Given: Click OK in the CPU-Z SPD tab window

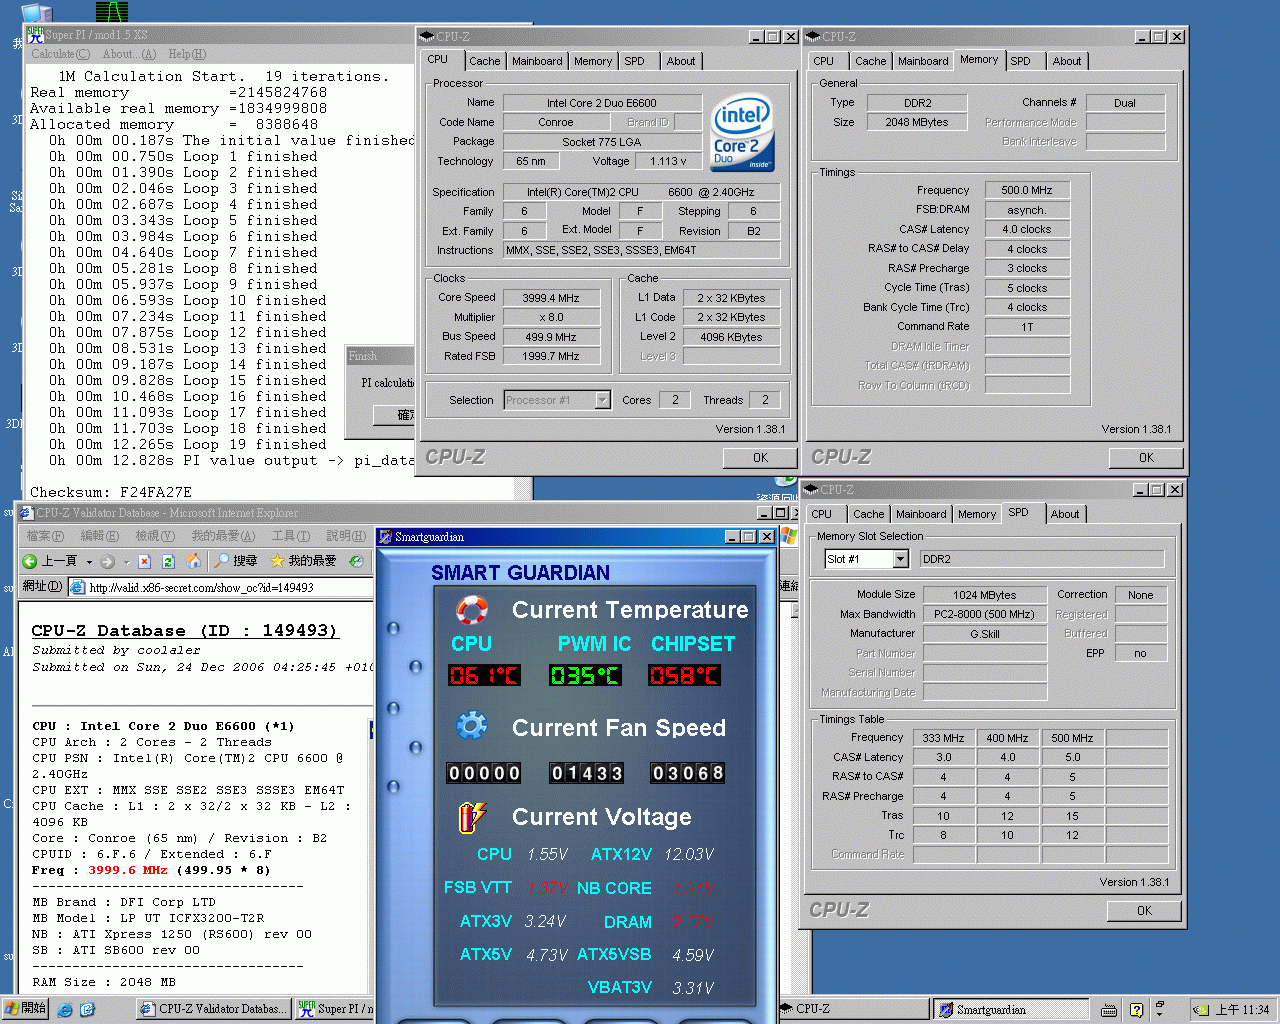Looking at the screenshot, I should [1144, 911].
